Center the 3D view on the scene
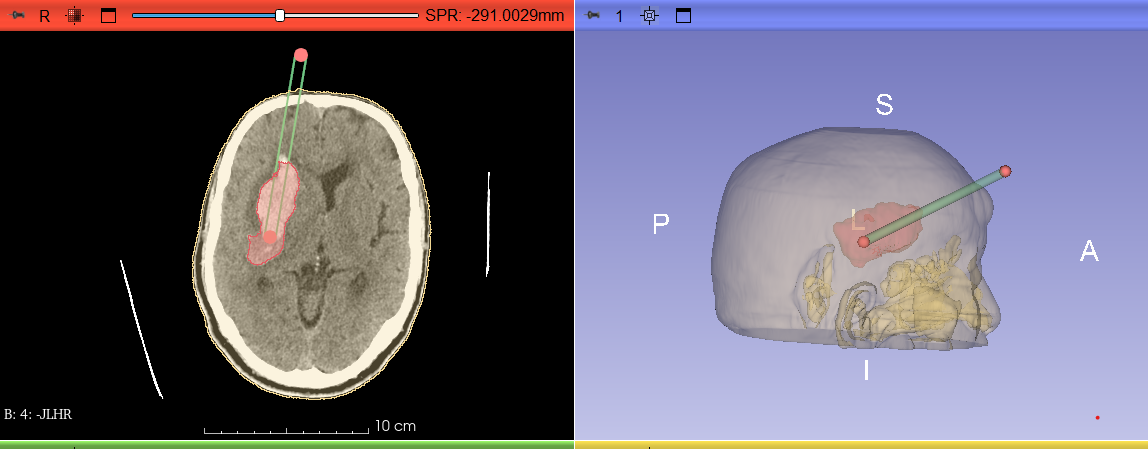 650,16
